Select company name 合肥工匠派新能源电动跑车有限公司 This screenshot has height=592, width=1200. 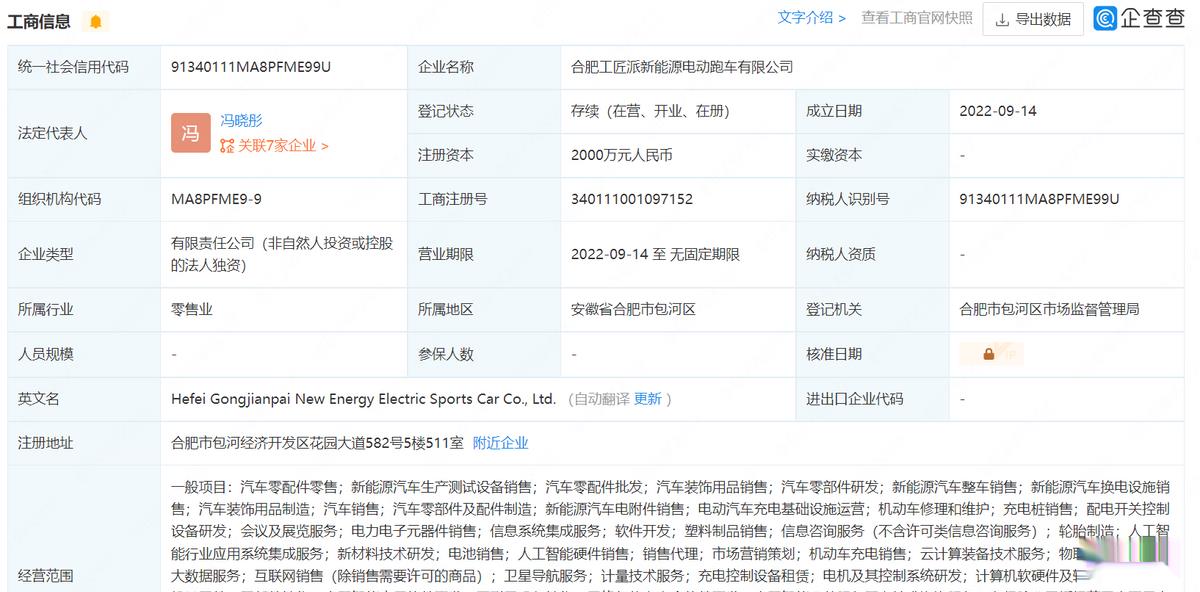pyautogui.click(x=682, y=67)
